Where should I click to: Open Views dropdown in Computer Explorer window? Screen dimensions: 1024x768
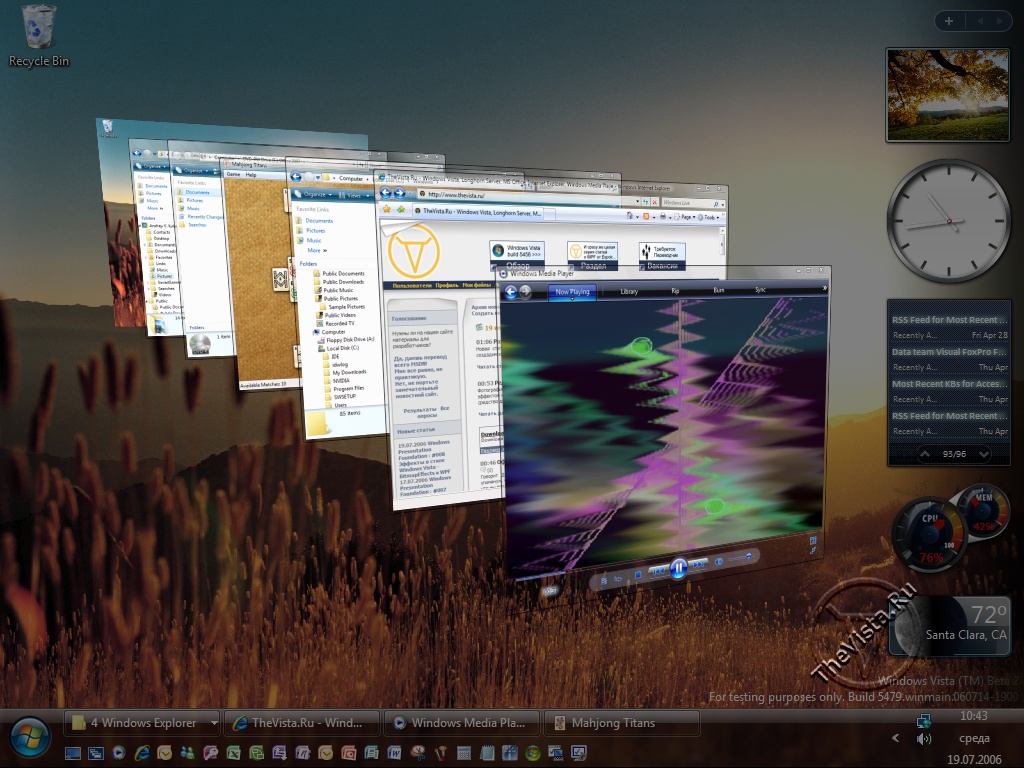(355, 195)
